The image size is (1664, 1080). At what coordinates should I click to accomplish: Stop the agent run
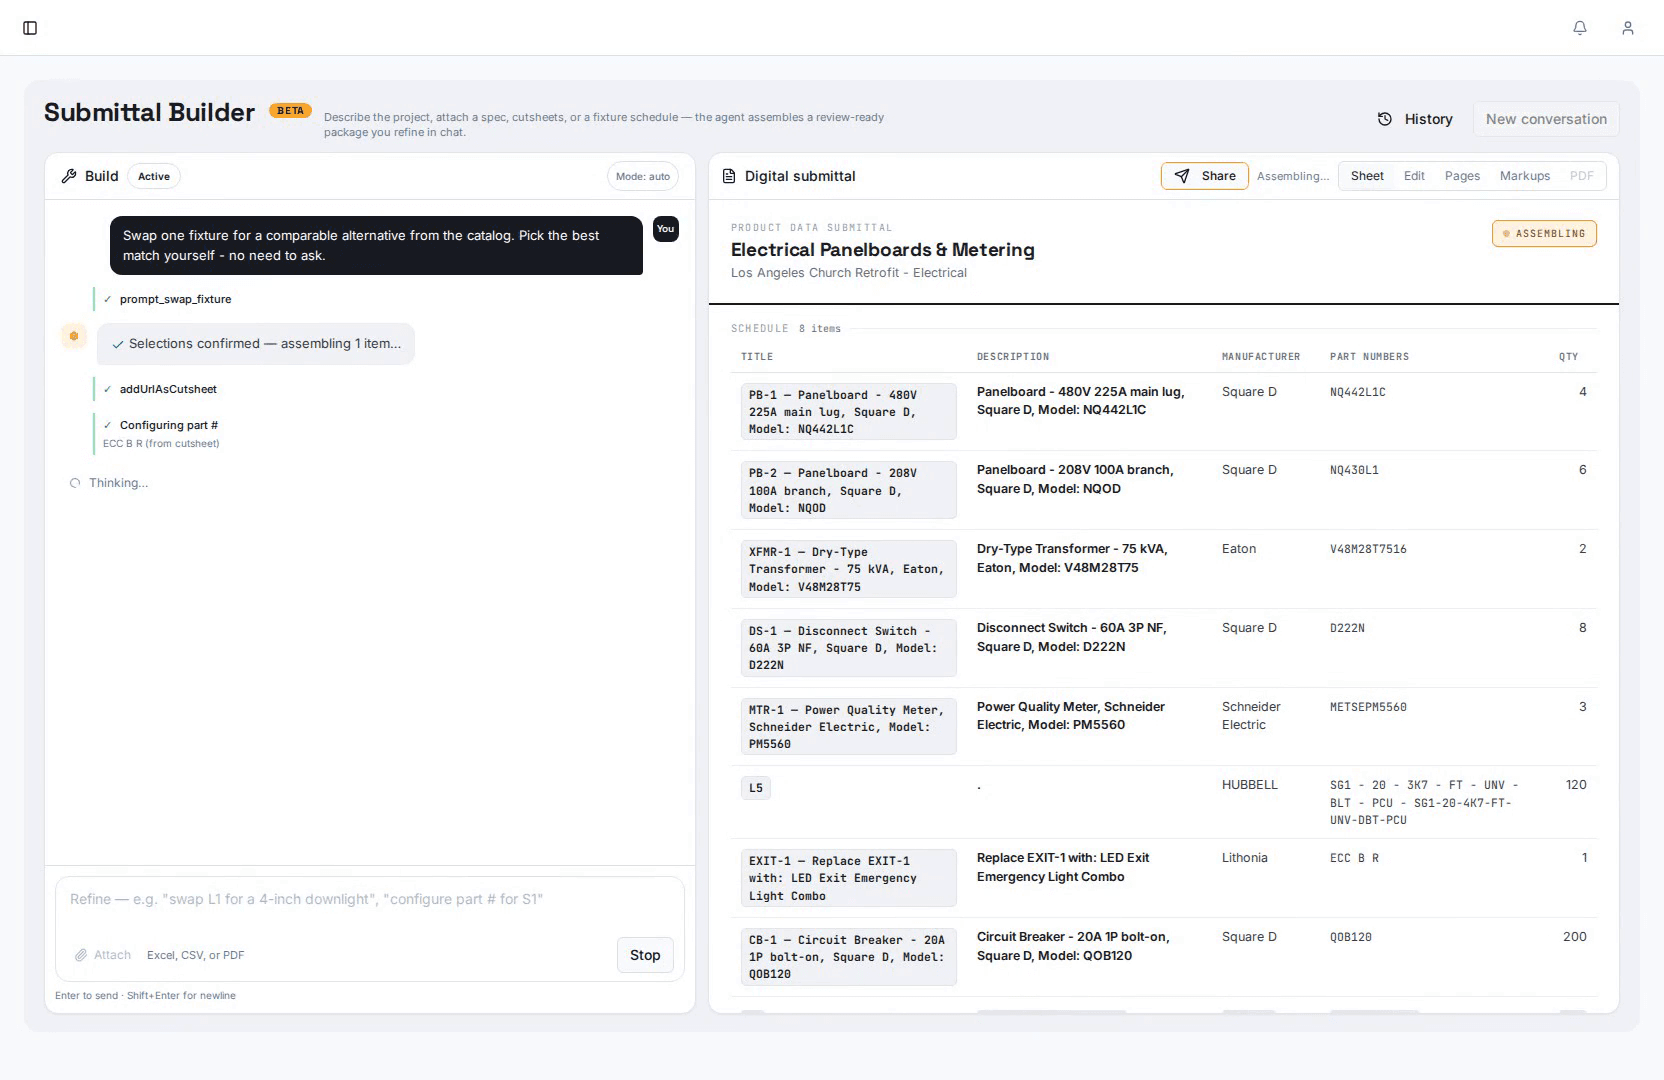coord(645,955)
